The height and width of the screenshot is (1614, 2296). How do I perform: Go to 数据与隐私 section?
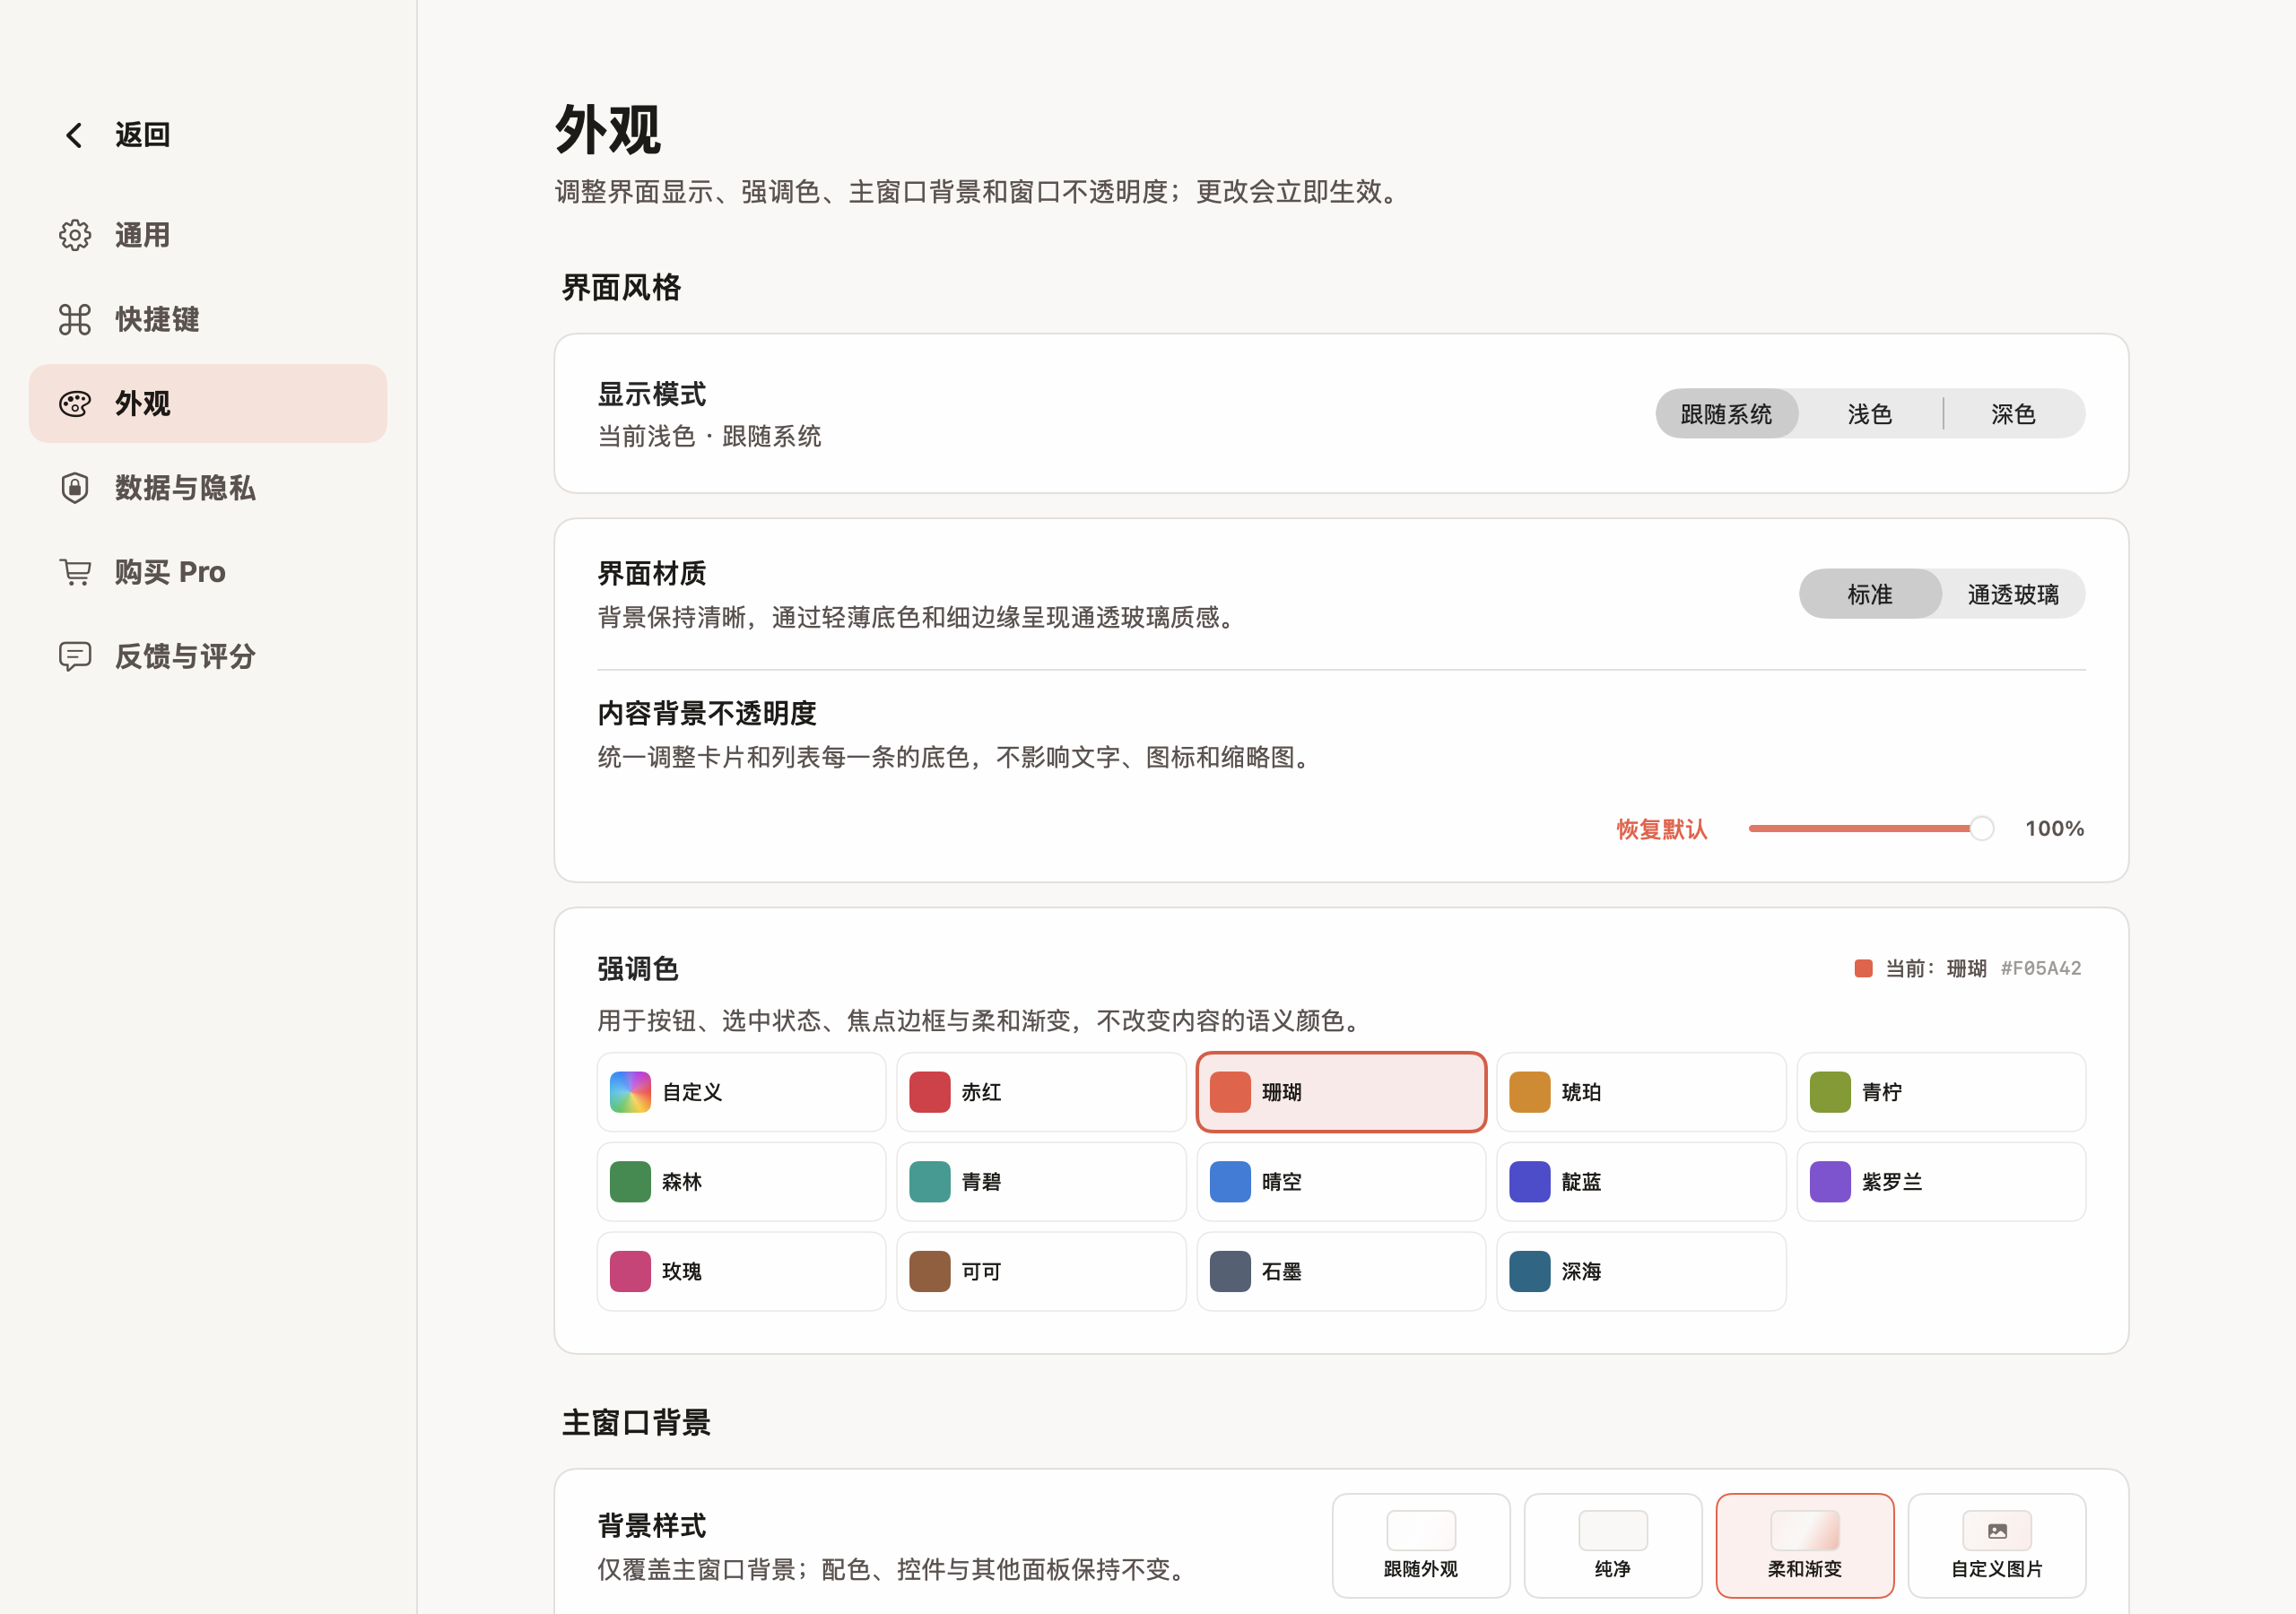[208, 487]
